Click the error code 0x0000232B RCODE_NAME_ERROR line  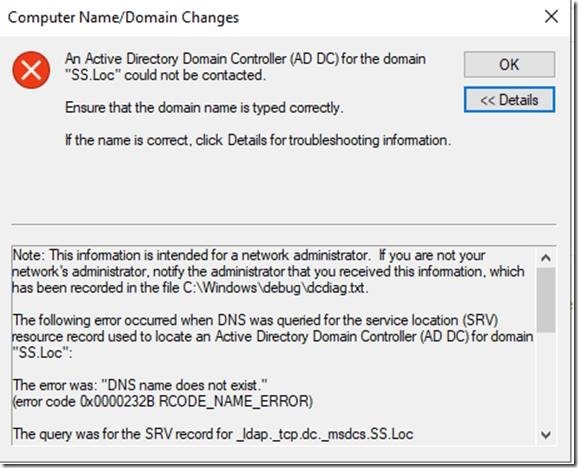click(x=163, y=401)
